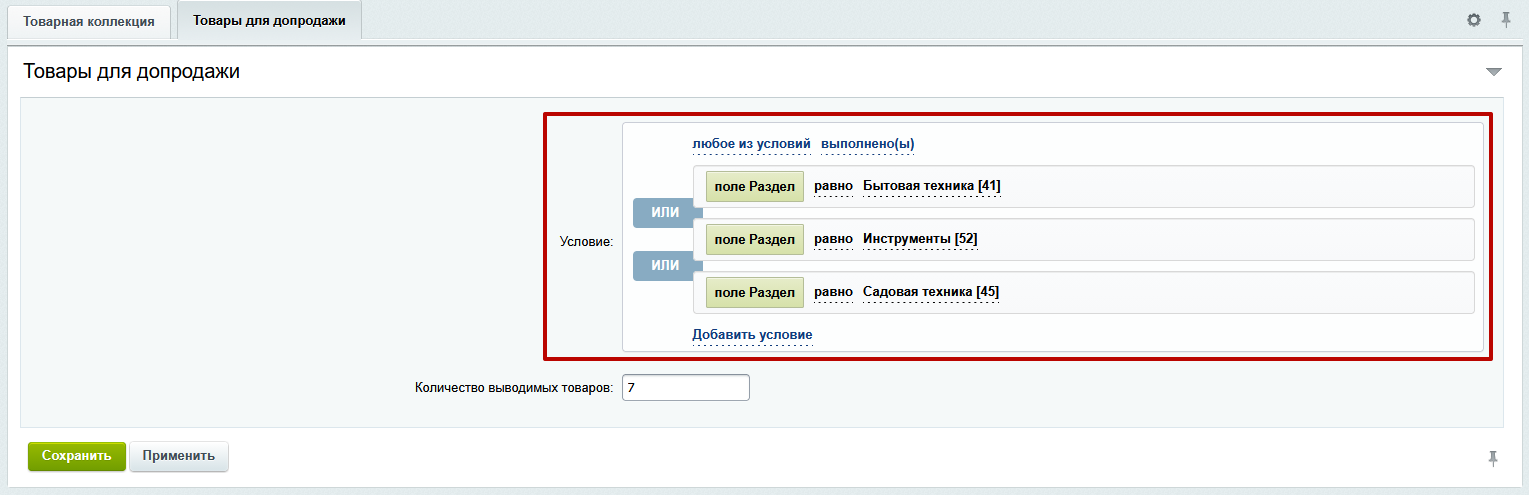The height and width of the screenshot is (495, 1529).
Task: Click the равно operator for Бытовая техника
Action: (833, 186)
